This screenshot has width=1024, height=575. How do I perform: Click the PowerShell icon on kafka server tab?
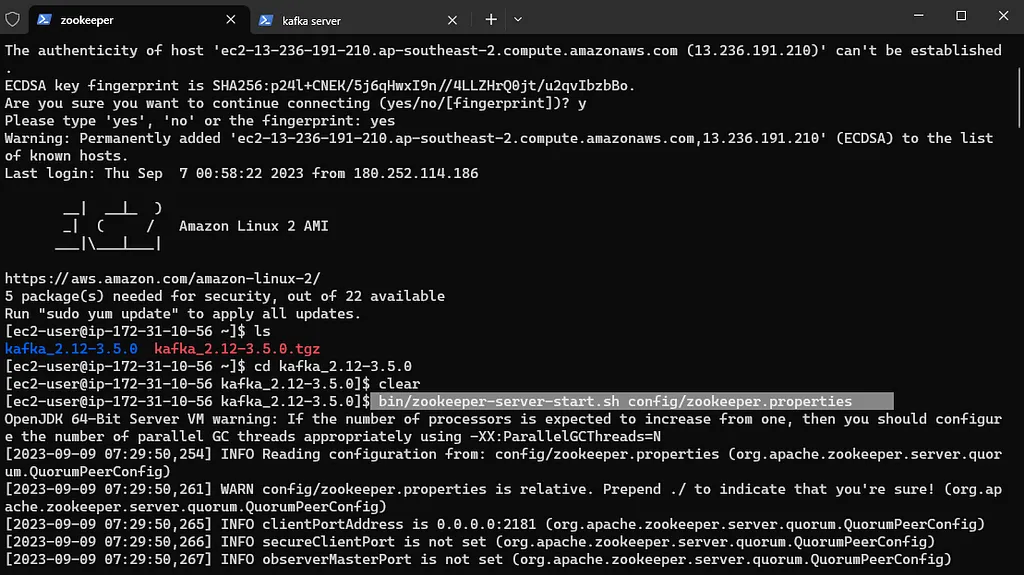(266, 20)
